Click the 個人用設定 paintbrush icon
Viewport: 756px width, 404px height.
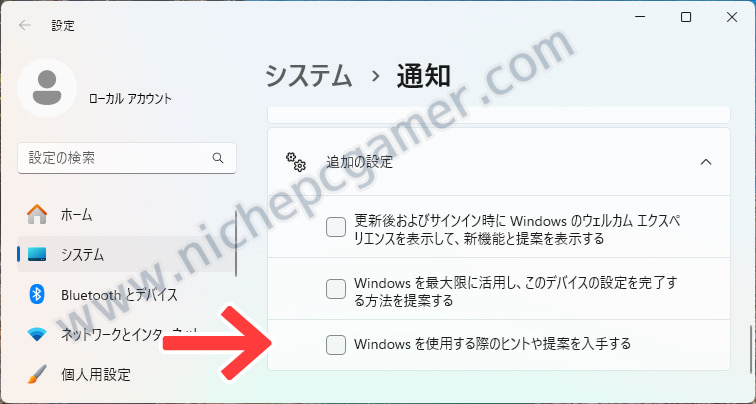[x=37, y=374]
